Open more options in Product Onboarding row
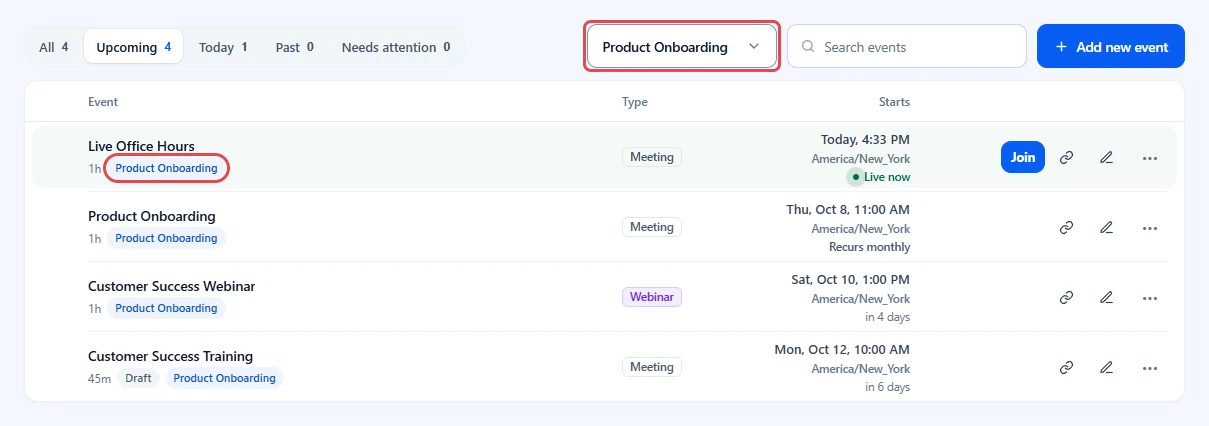1209x426 pixels. pos(1149,227)
